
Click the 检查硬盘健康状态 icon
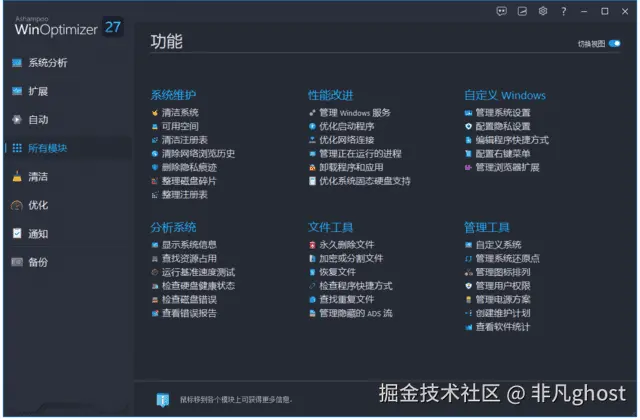[x=155, y=286]
